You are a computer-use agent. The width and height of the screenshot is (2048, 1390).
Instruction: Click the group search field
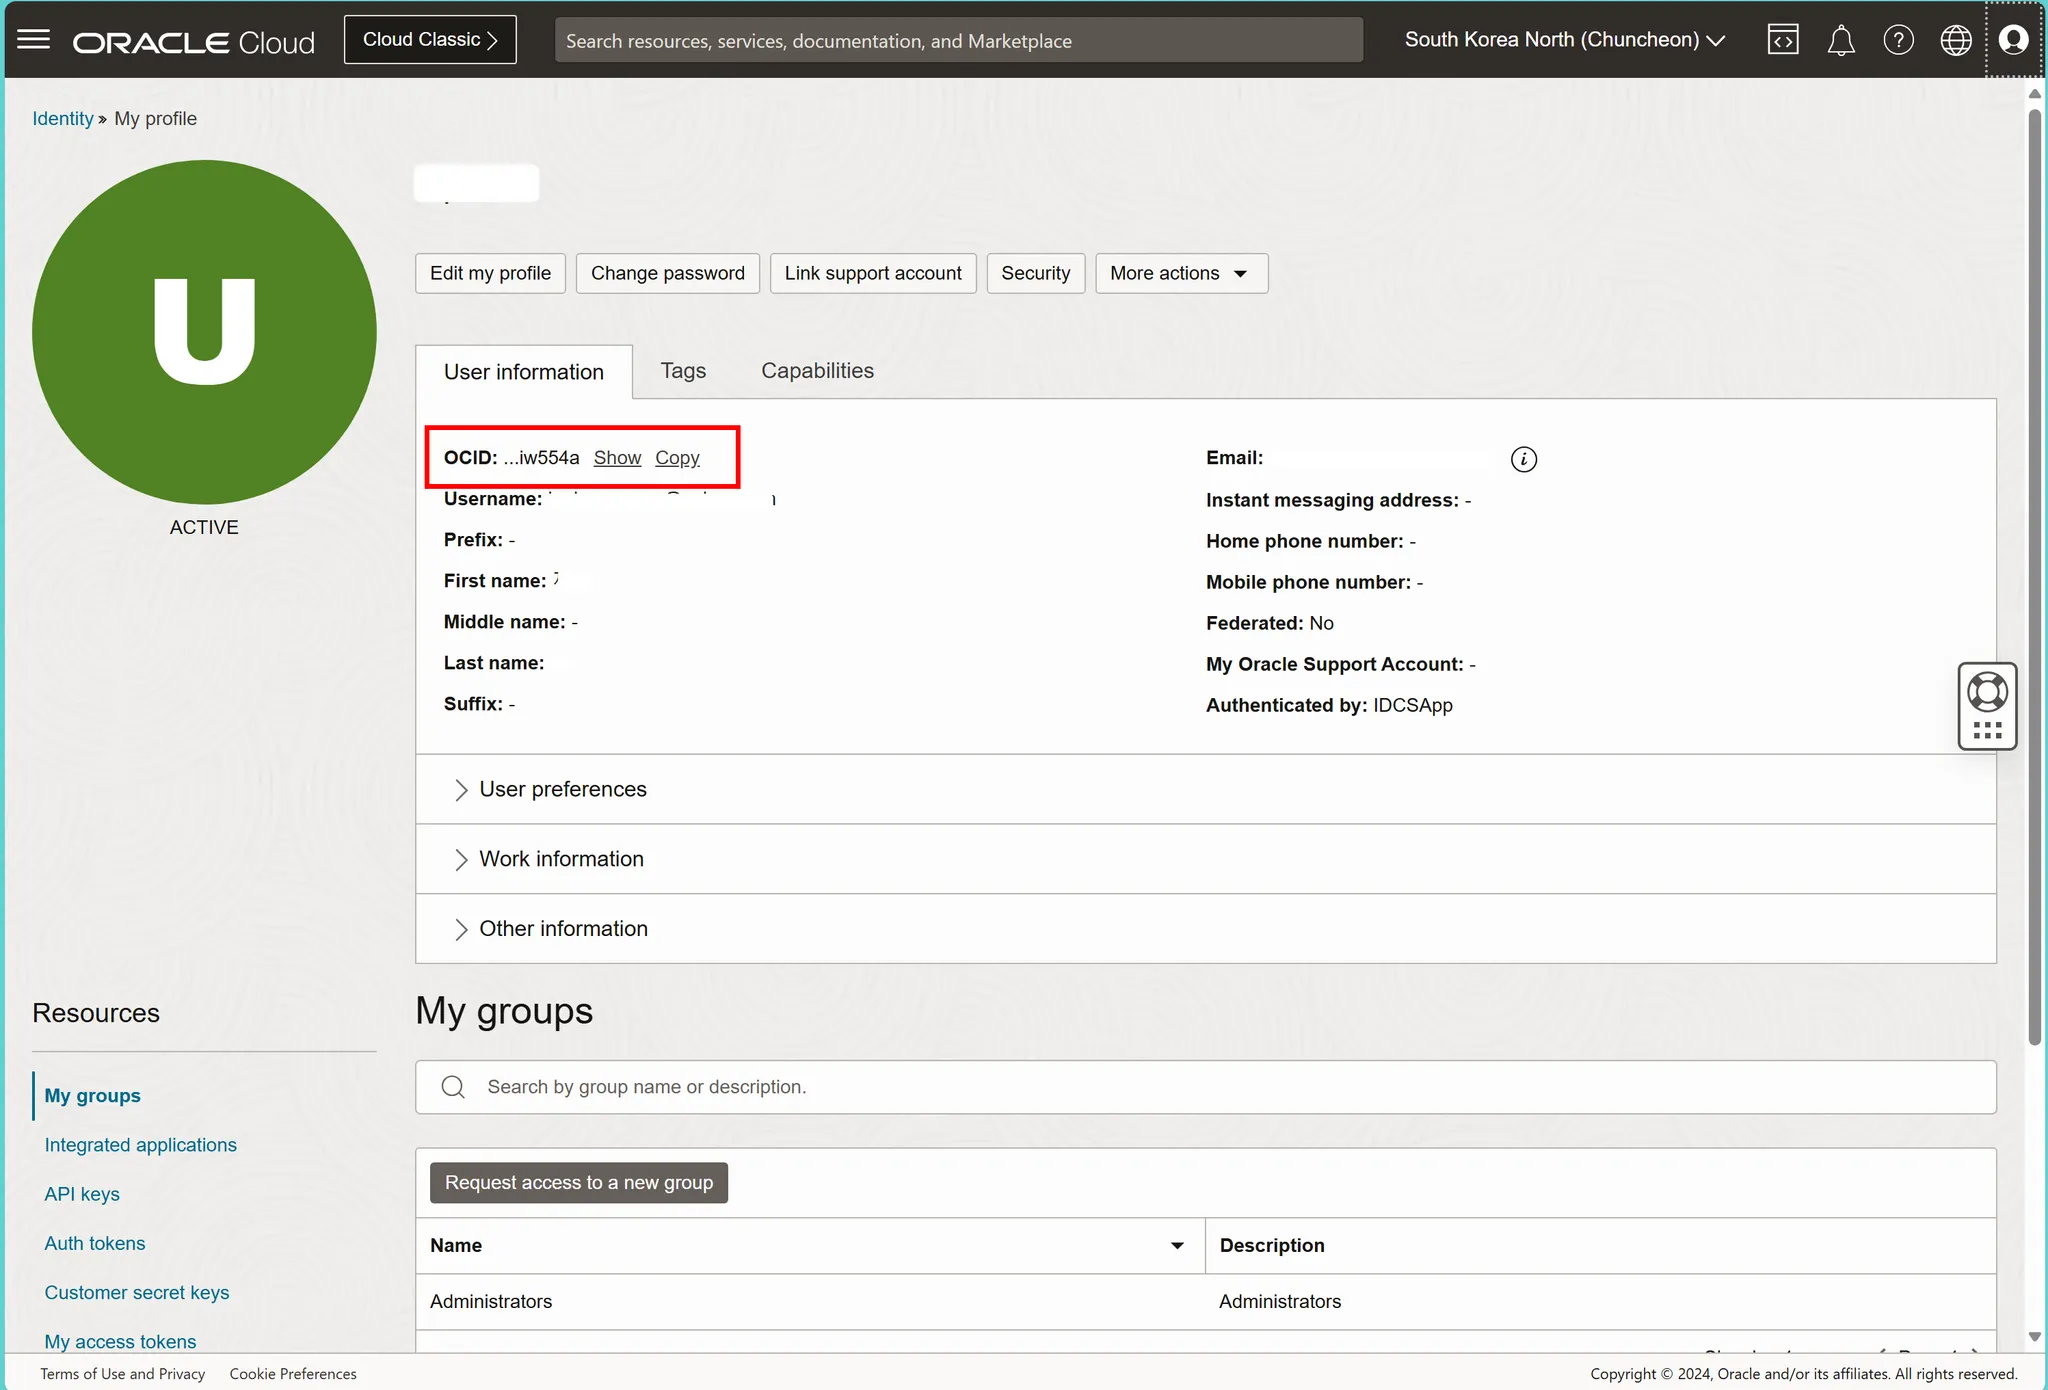point(1205,1087)
